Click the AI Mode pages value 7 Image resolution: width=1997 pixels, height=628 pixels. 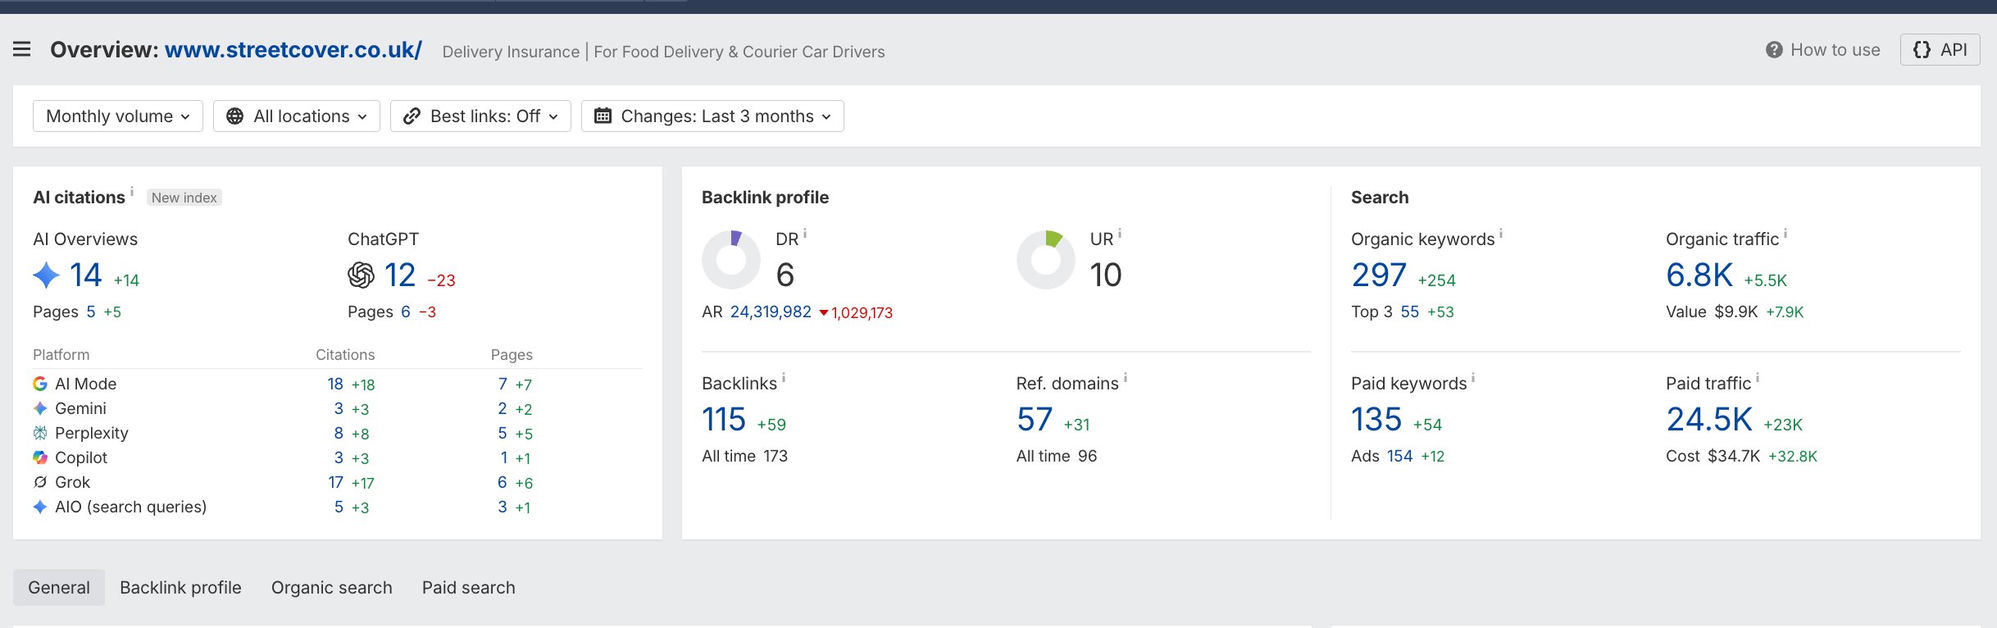(503, 384)
